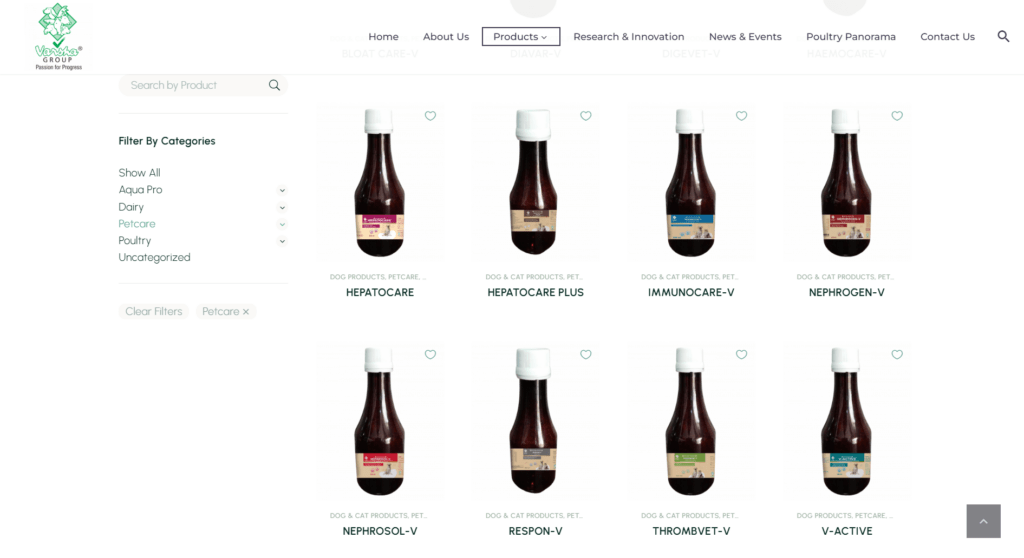
Task: Toggle wishlist heart on Hepatocare Plus
Action: coord(586,116)
